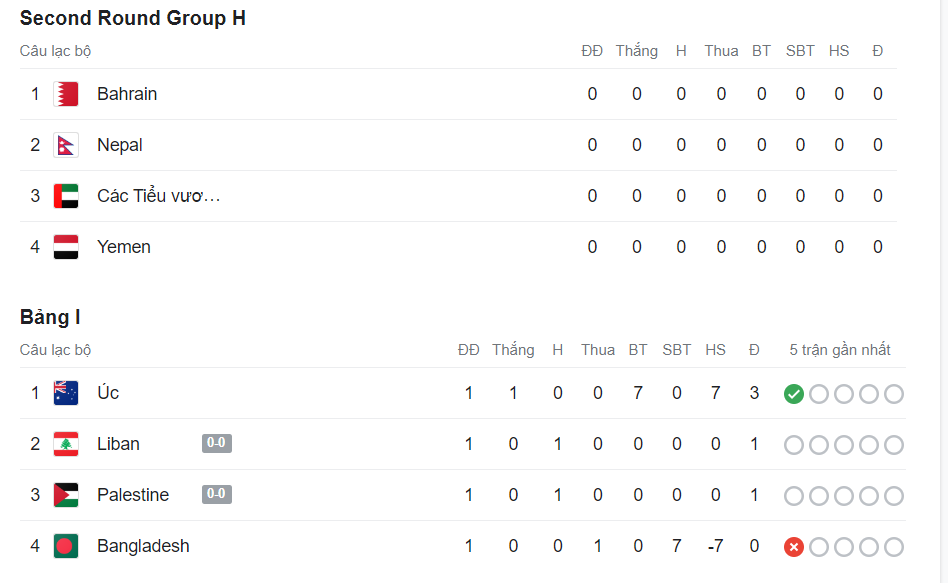Click the Palestine flag icon
The width and height of the screenshot is (948, 583).
click(66, 495)
